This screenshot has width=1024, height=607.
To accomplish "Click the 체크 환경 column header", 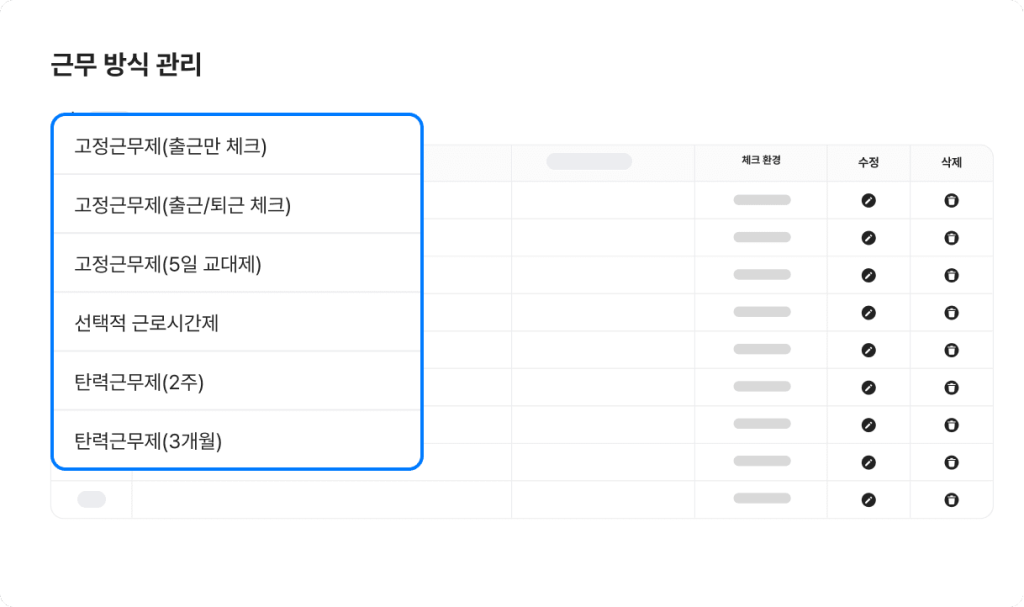I will click(x=761, y=161).
